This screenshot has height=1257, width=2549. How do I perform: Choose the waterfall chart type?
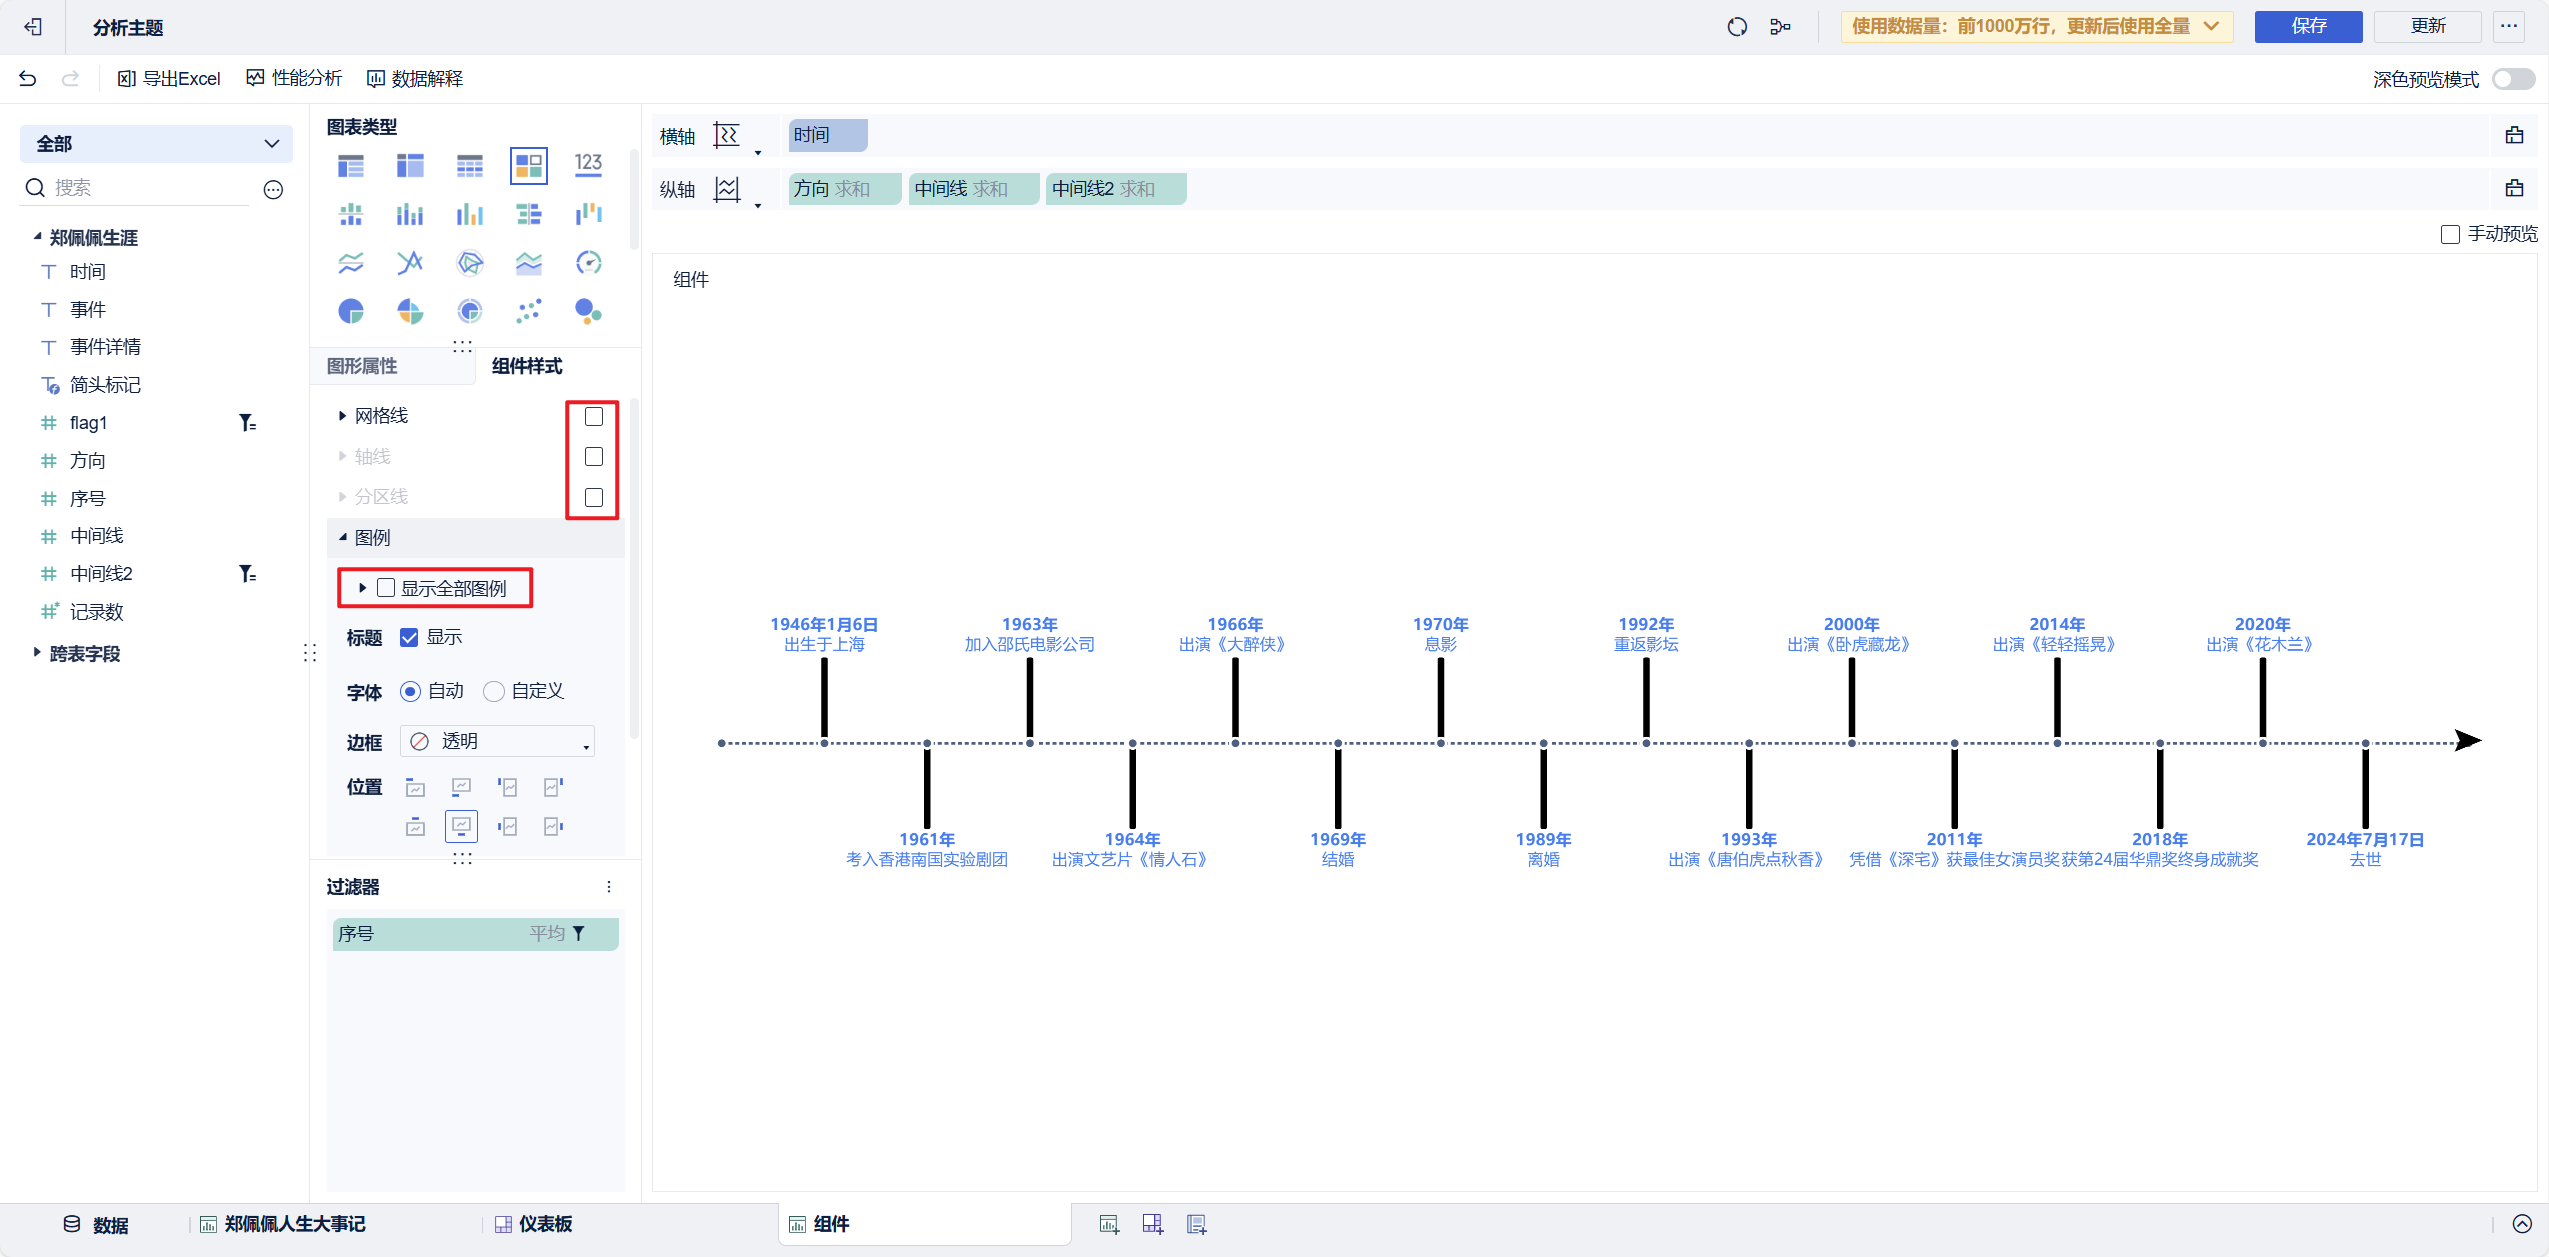click(588, 214)
